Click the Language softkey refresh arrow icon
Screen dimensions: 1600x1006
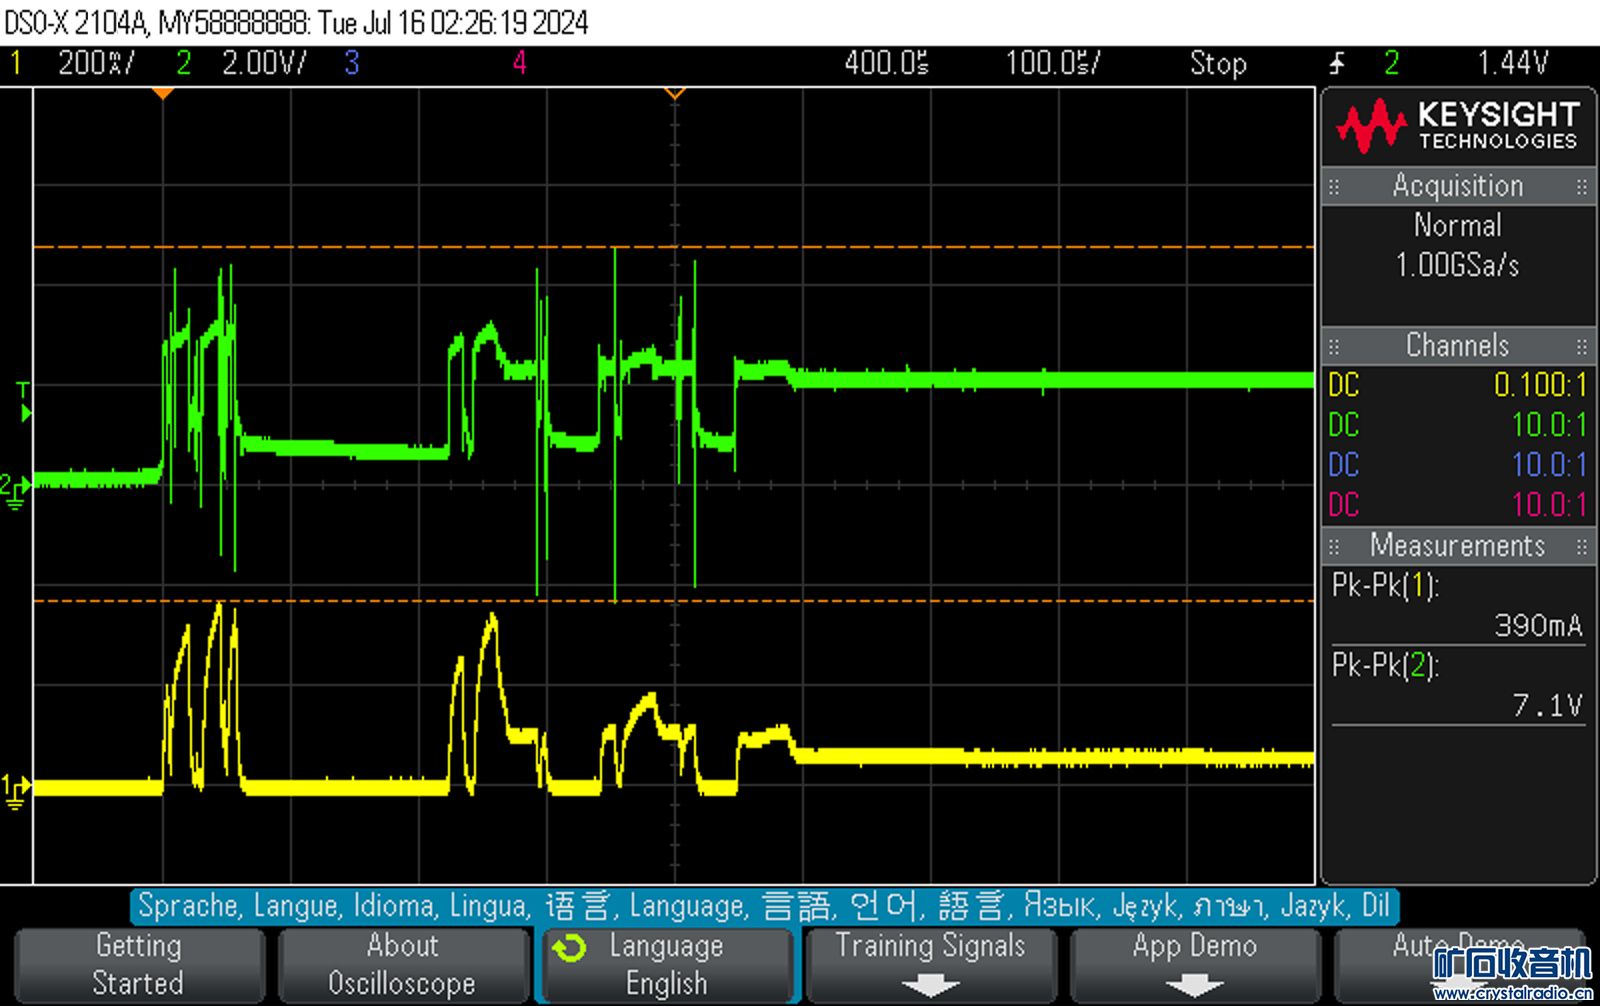pyautogui.click(x=570, y=947)
